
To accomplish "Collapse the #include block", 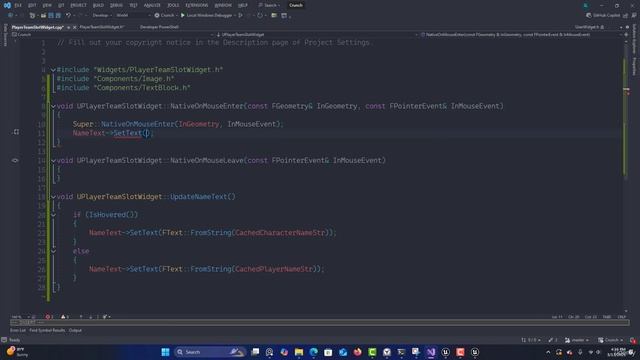I will [53, 70].
